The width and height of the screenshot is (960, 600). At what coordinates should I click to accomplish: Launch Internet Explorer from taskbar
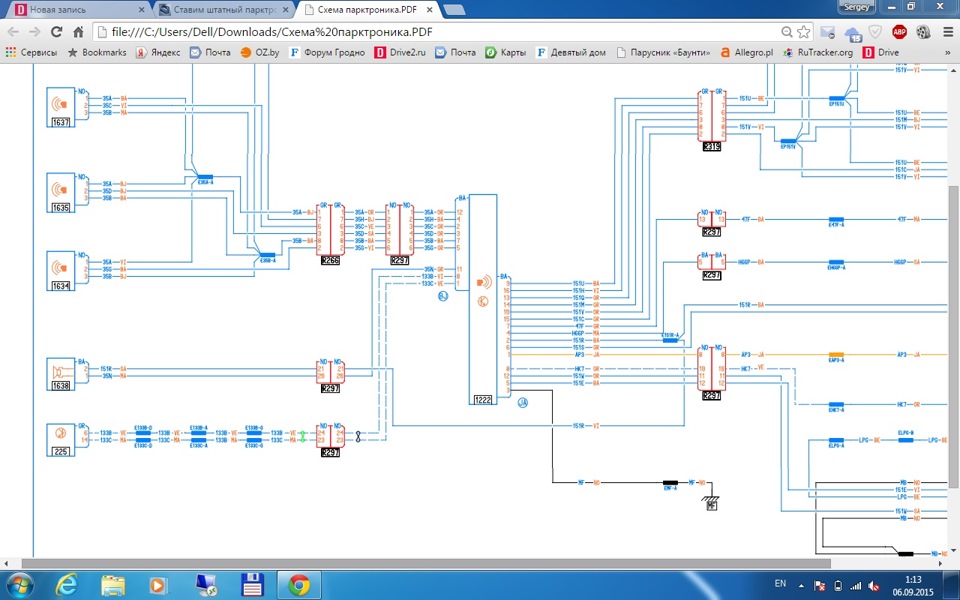click(x=65, y=585)
